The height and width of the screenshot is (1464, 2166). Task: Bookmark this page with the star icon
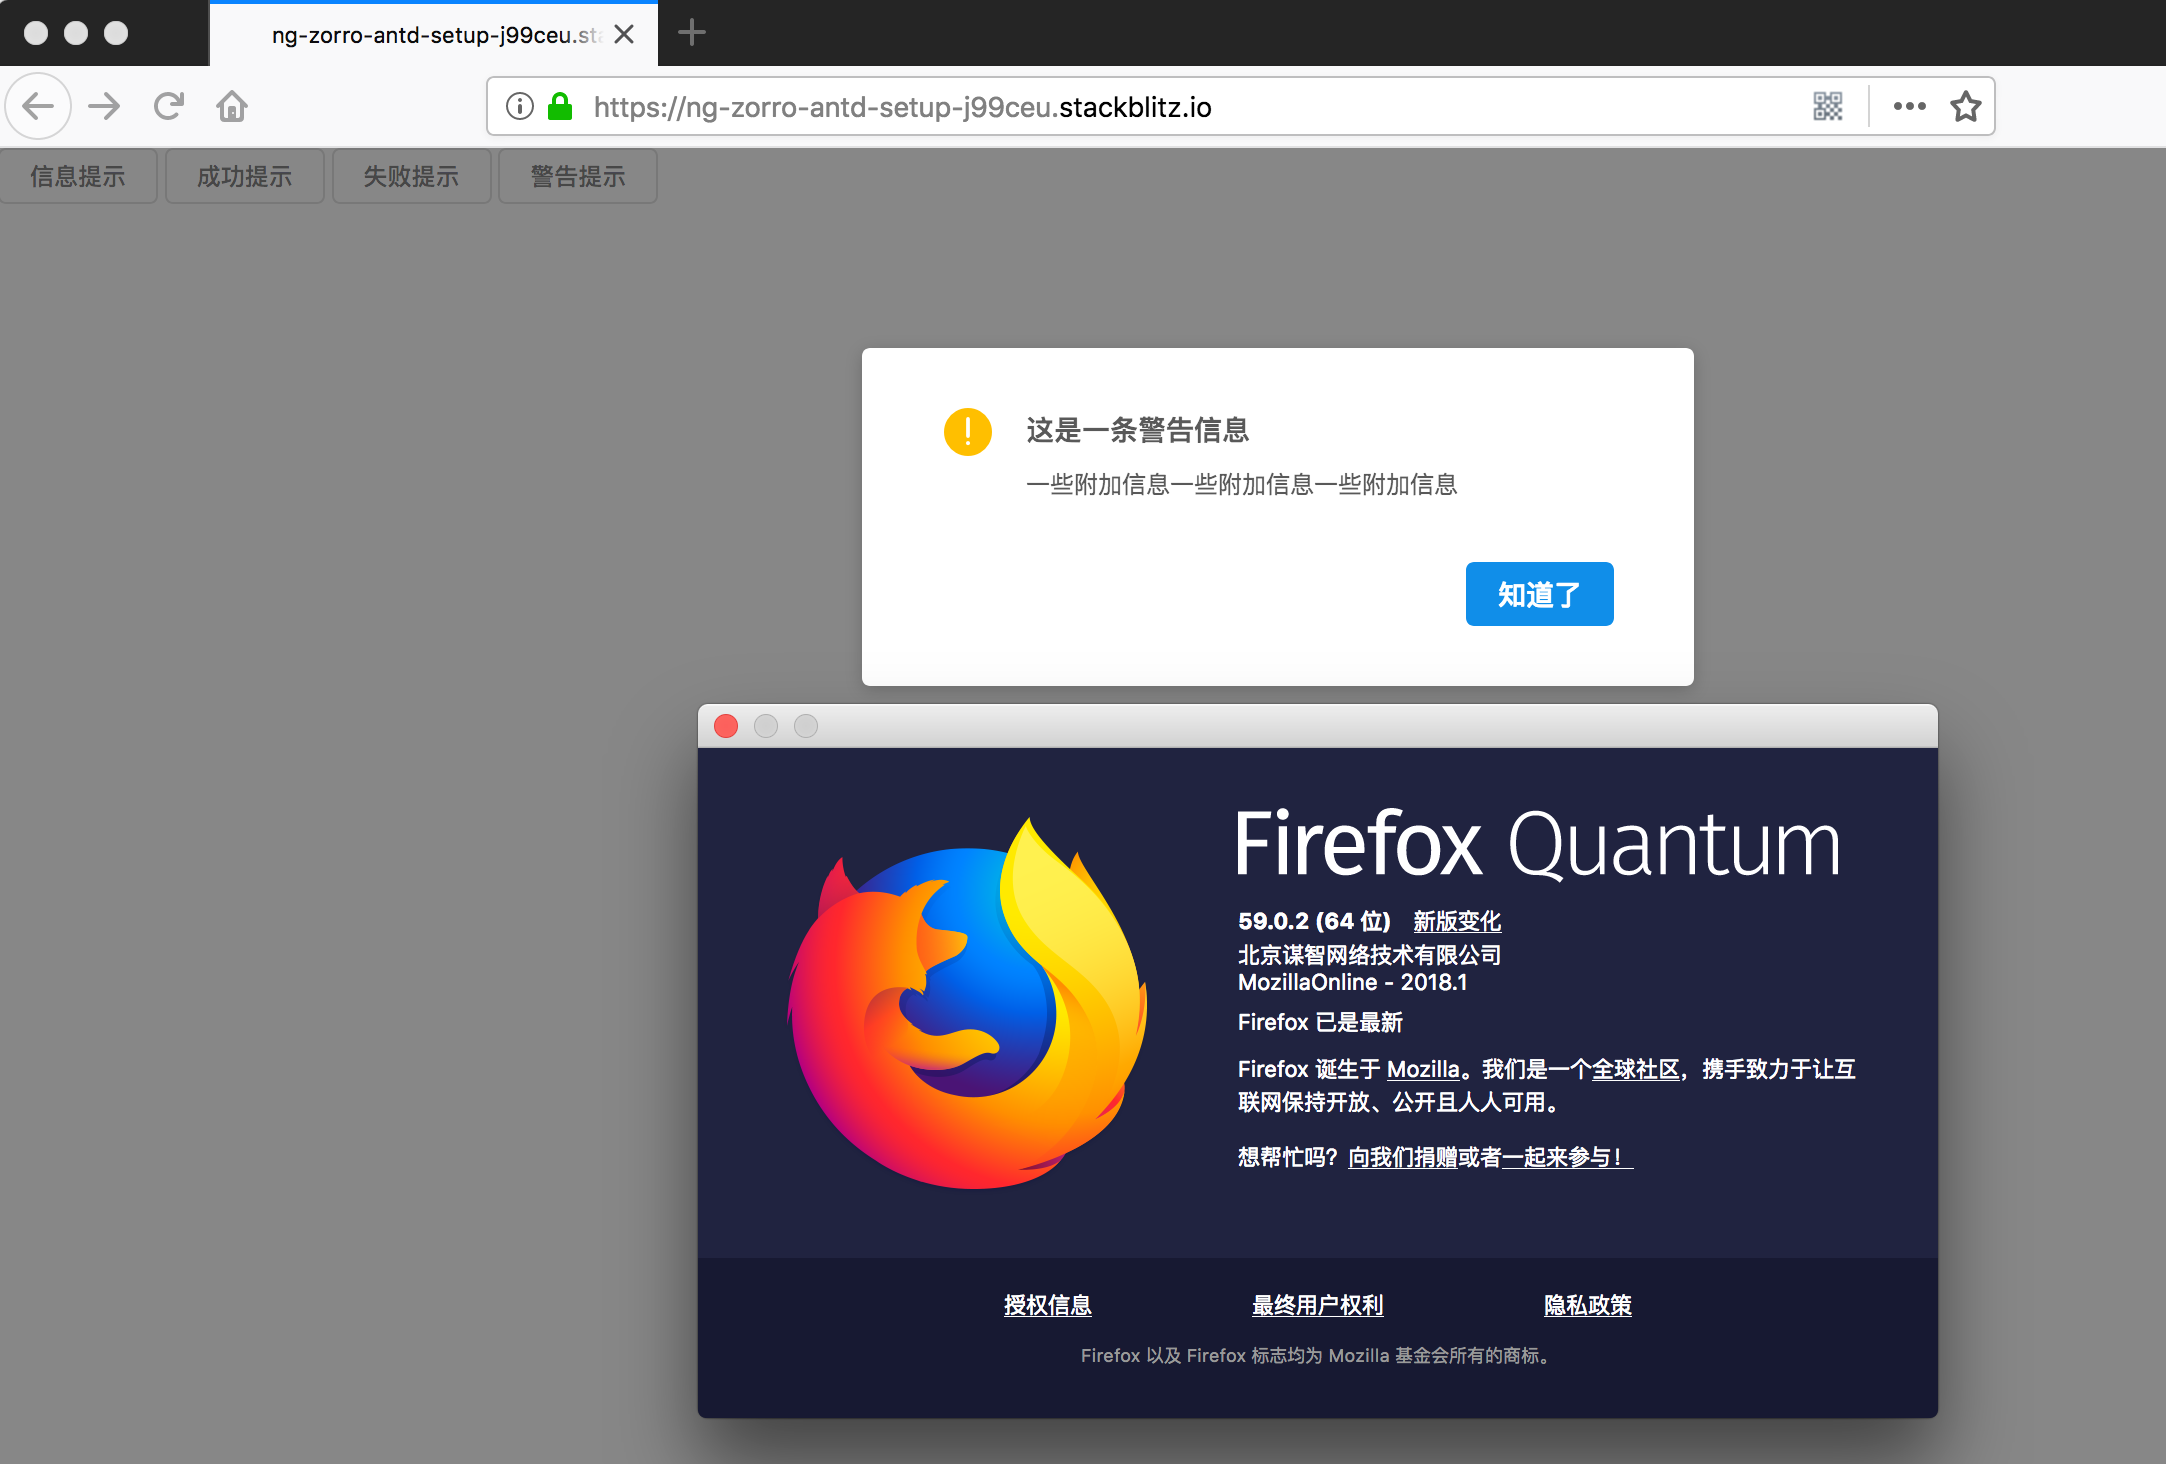pyautogui.click(x=1965, y=106)
